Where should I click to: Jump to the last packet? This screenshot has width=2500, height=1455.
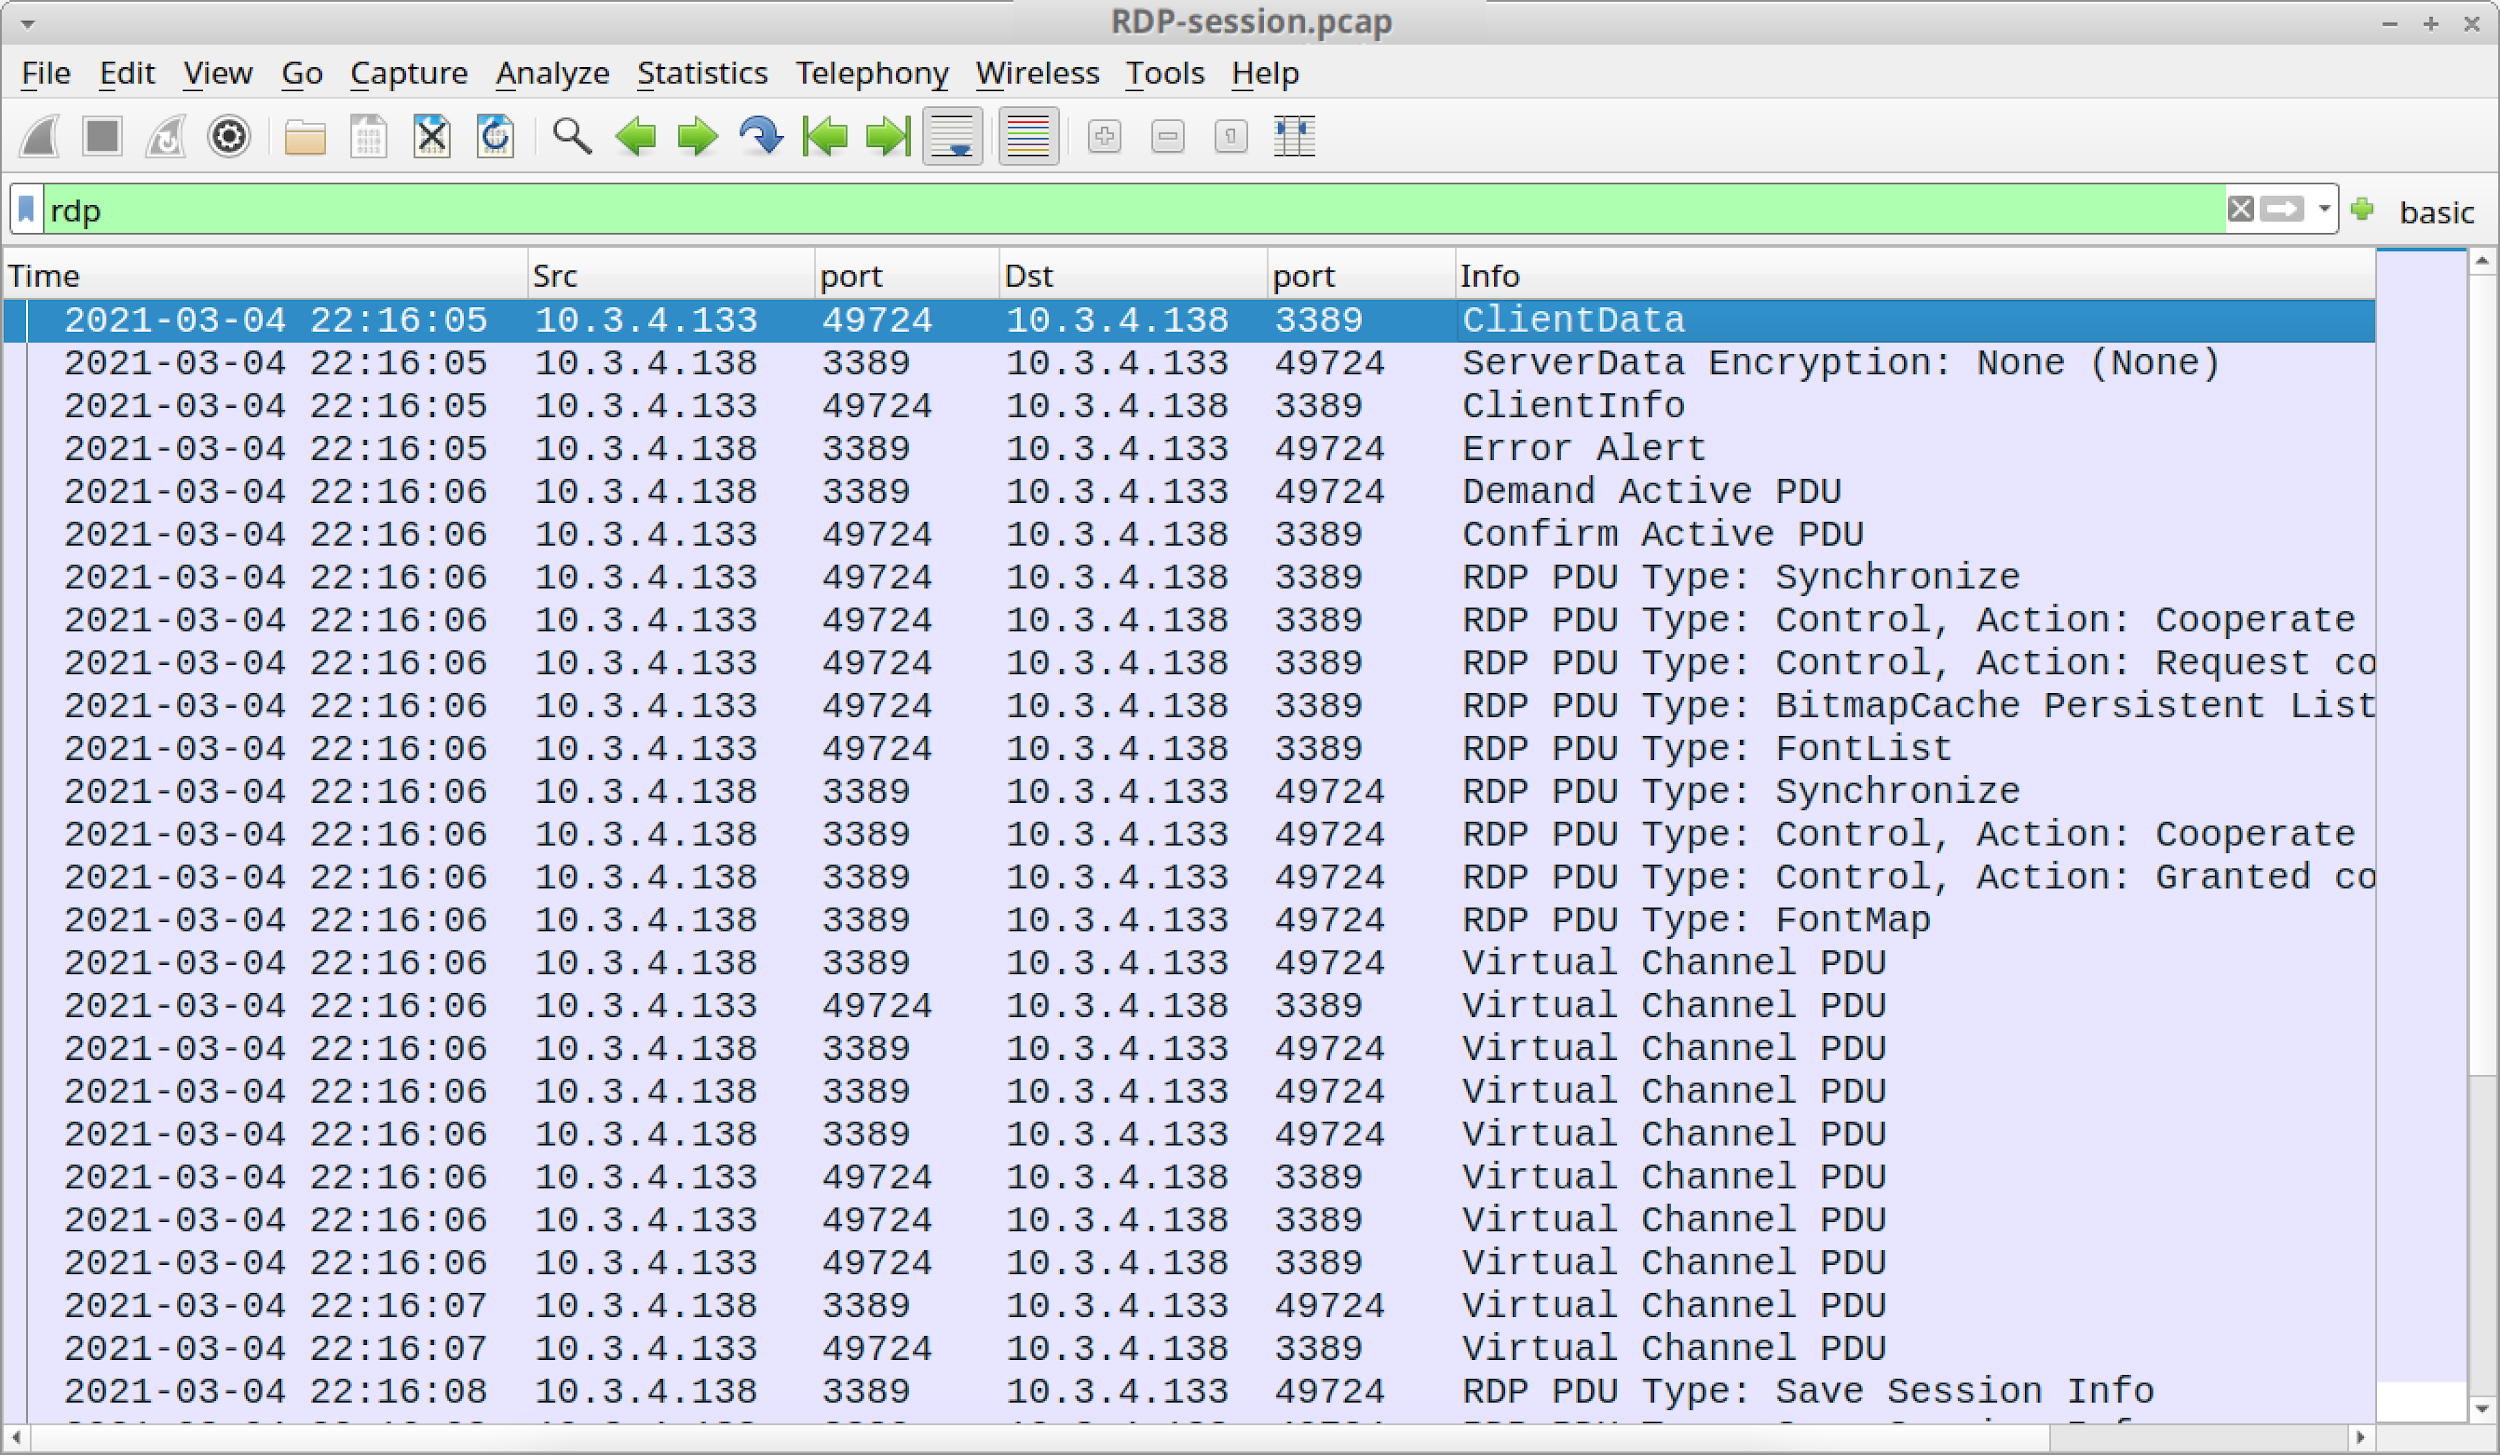(886, 137)
